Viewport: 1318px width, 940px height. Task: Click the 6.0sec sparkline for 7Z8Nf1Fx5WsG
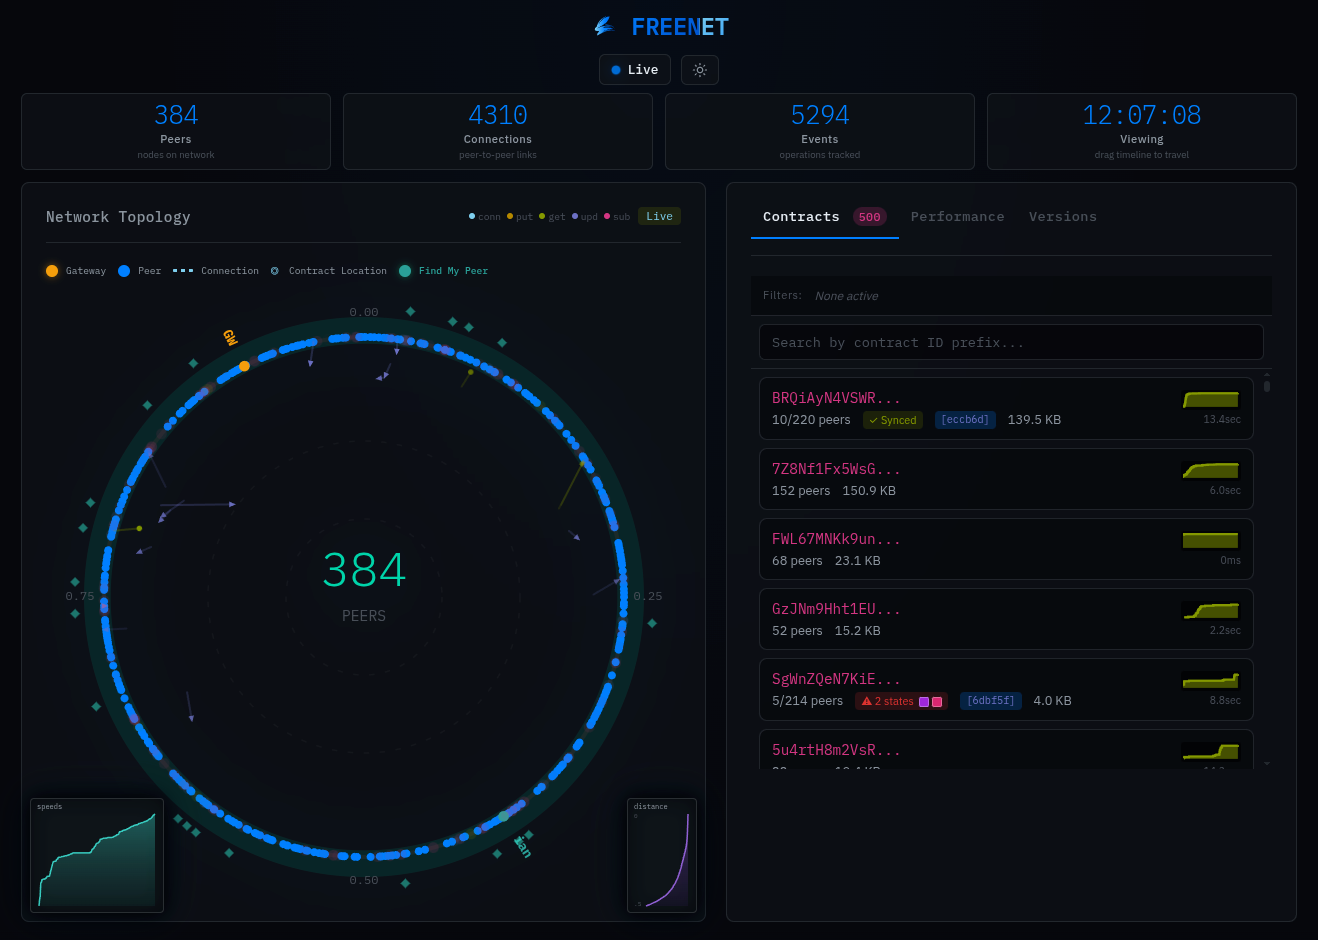pos(1211,470)
